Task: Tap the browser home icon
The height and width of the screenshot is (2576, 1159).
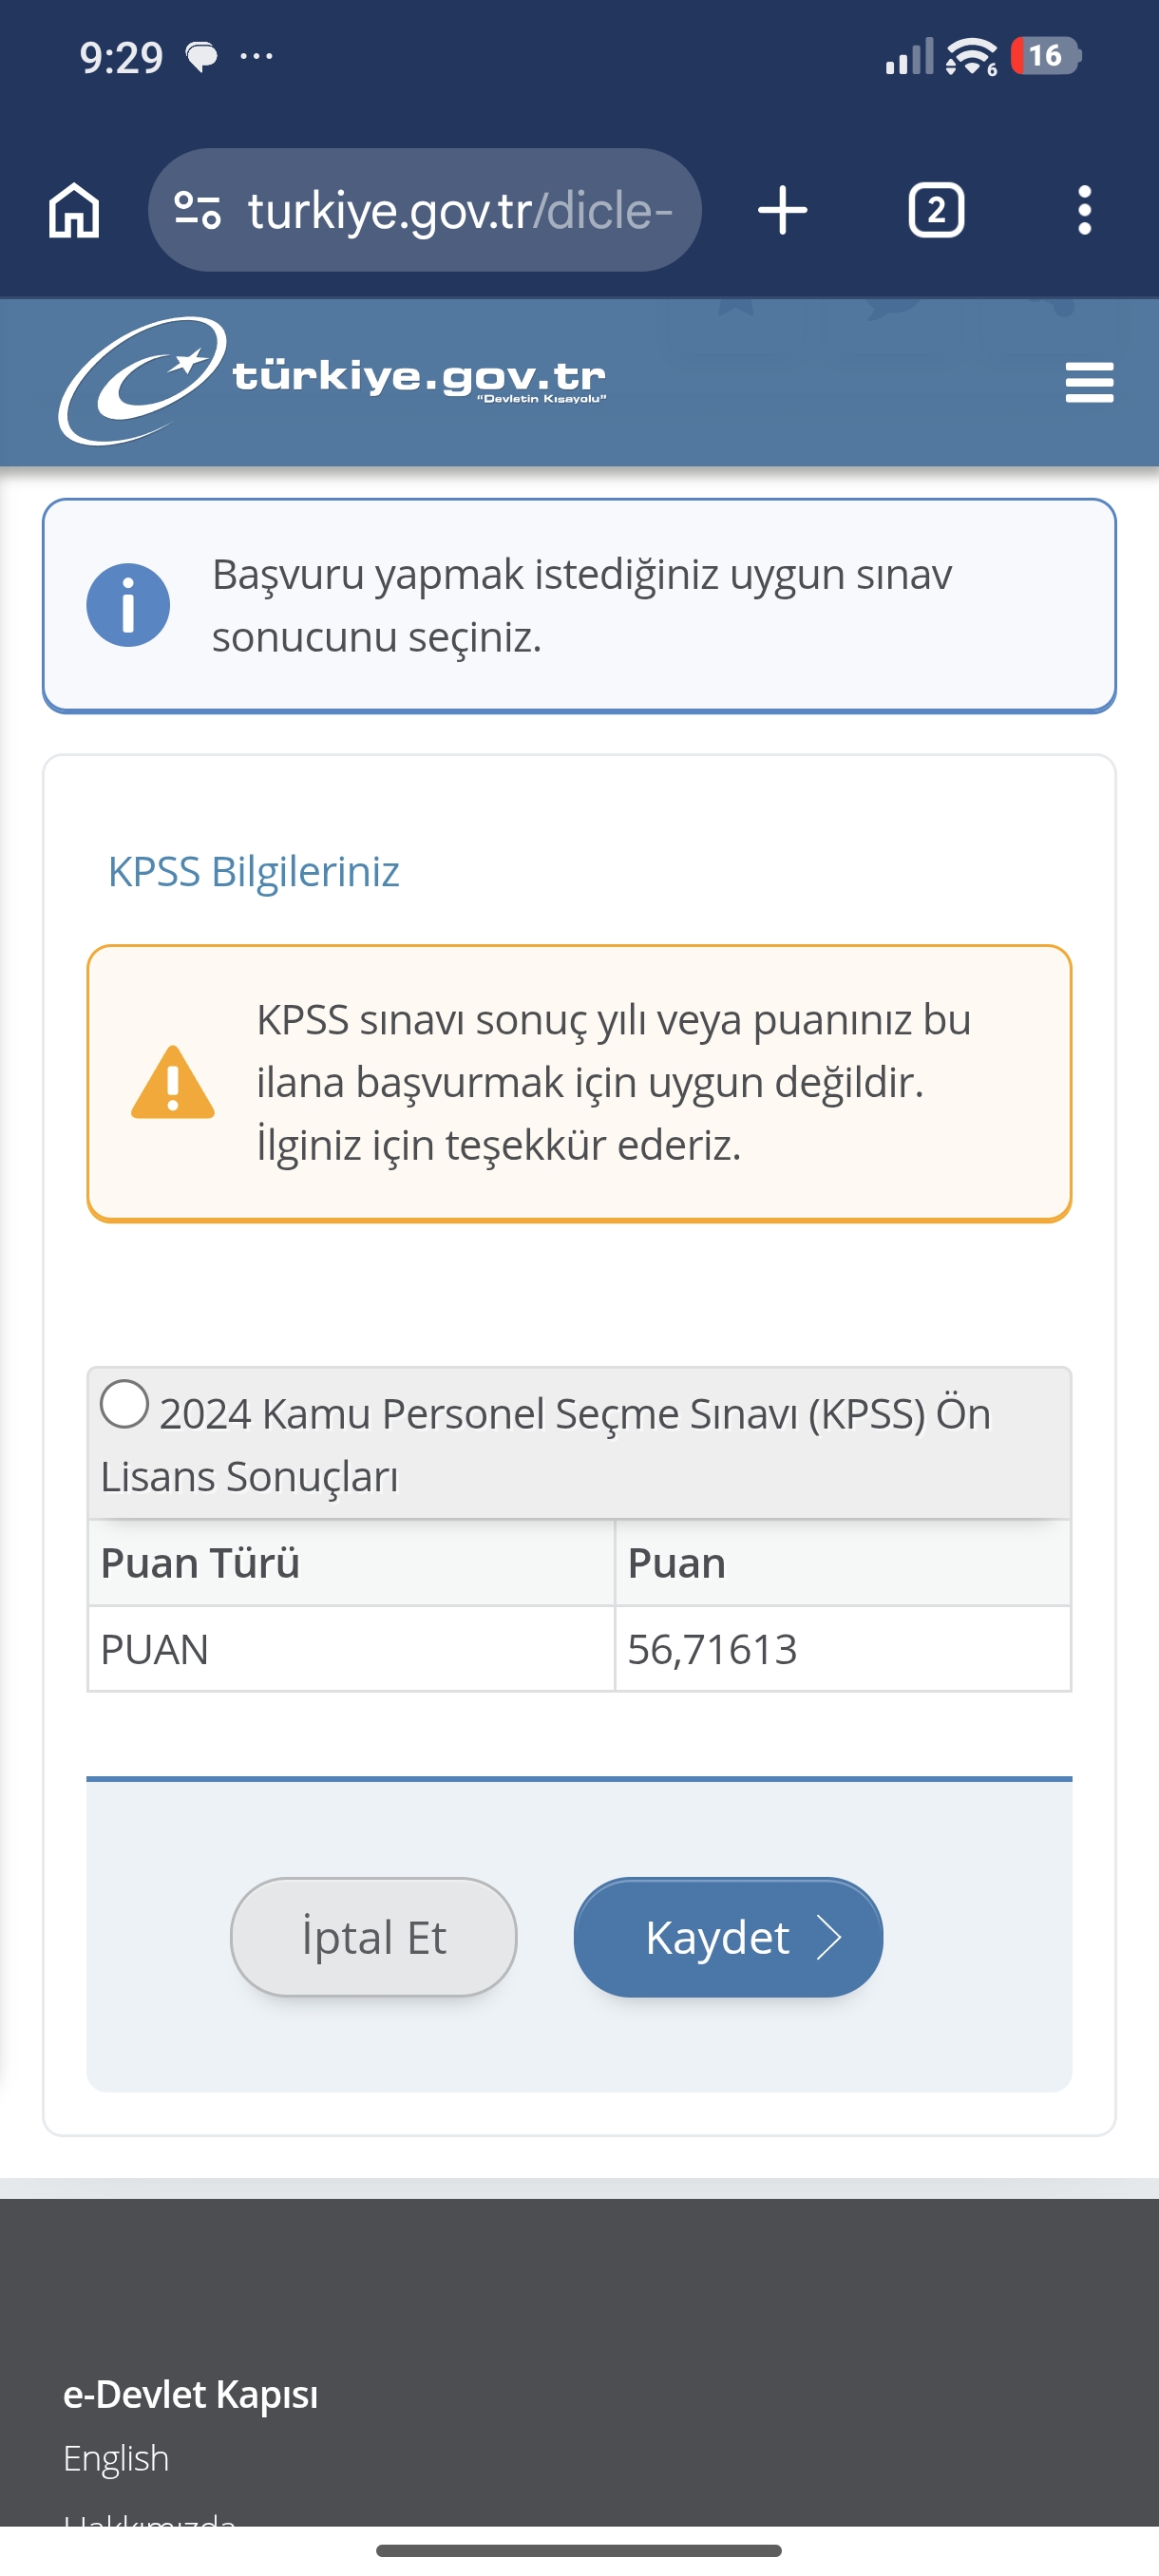Action: coord(74,210)
